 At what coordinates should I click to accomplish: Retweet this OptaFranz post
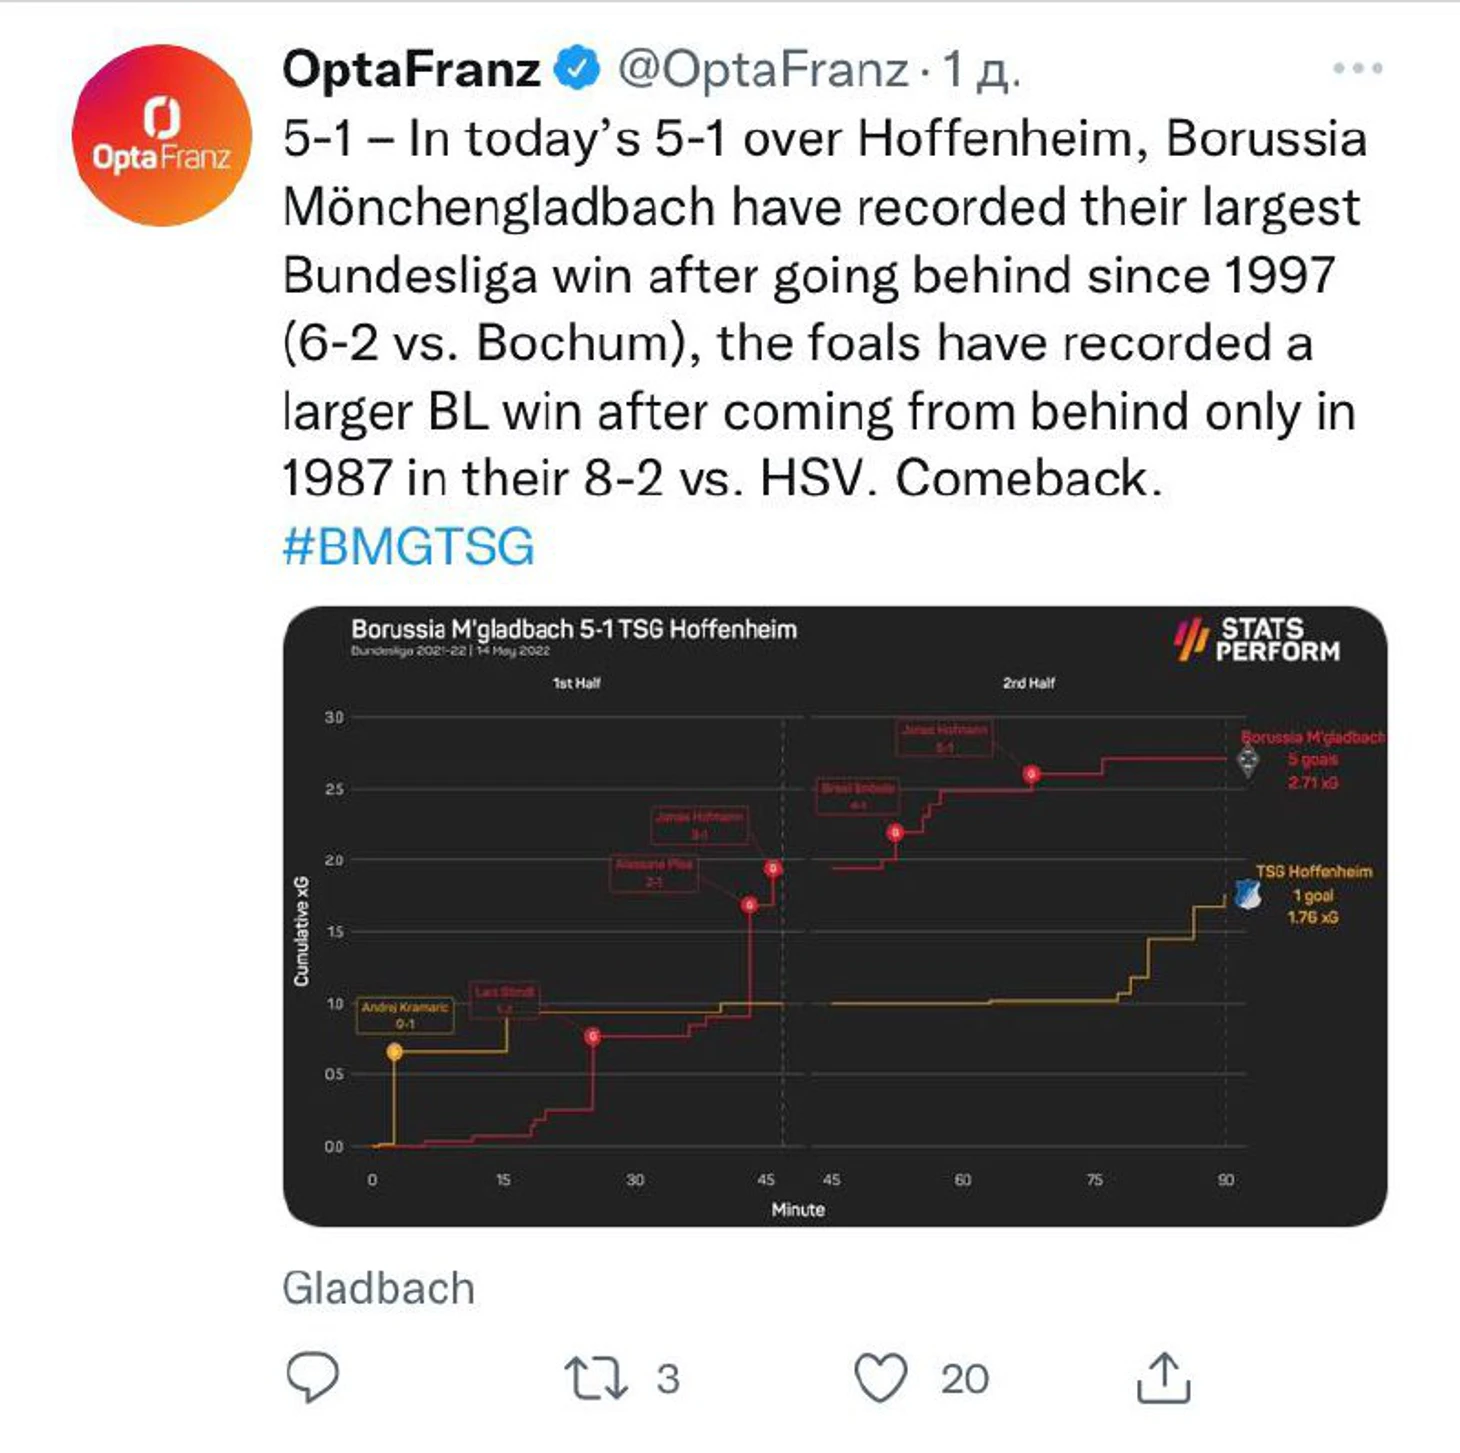(x=596, y=1377)
